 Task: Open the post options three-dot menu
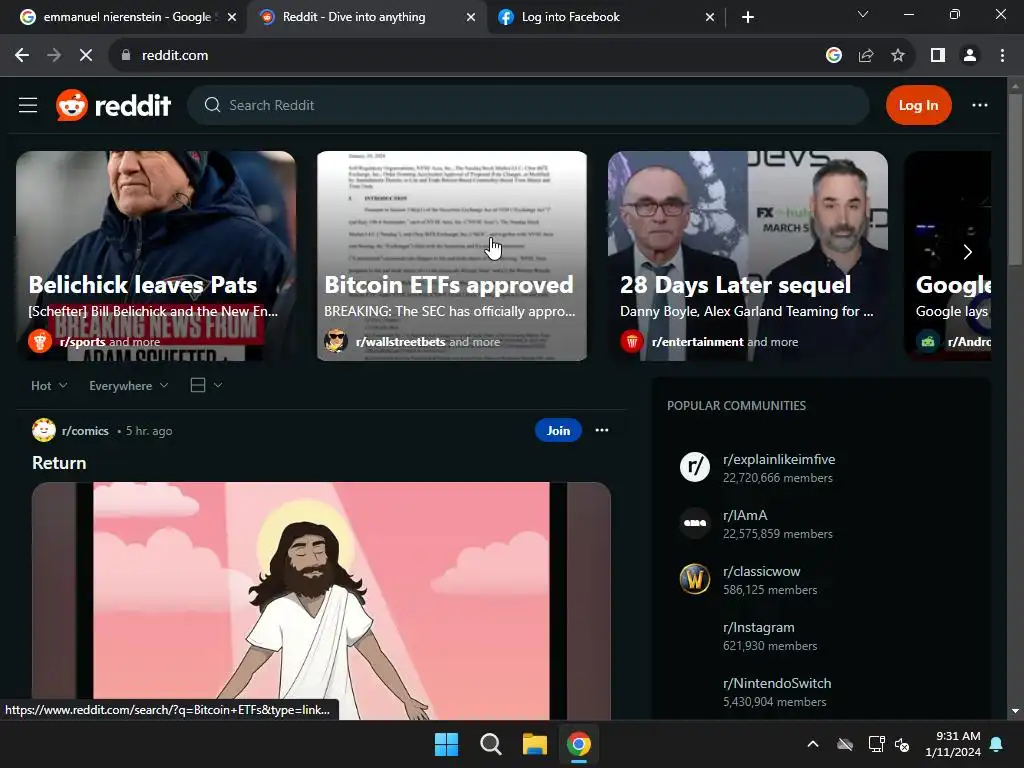pyautogui.click(x=601, y=430)
